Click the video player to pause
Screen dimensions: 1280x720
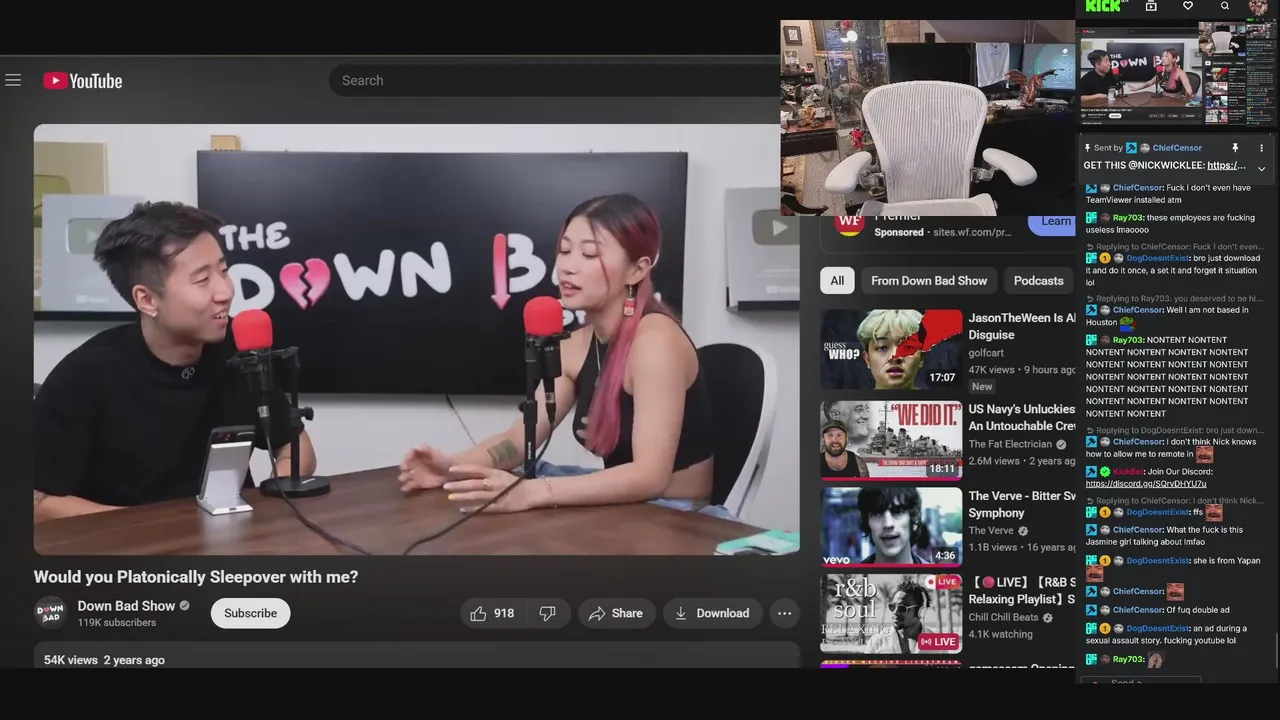click(x=416, y=339)
